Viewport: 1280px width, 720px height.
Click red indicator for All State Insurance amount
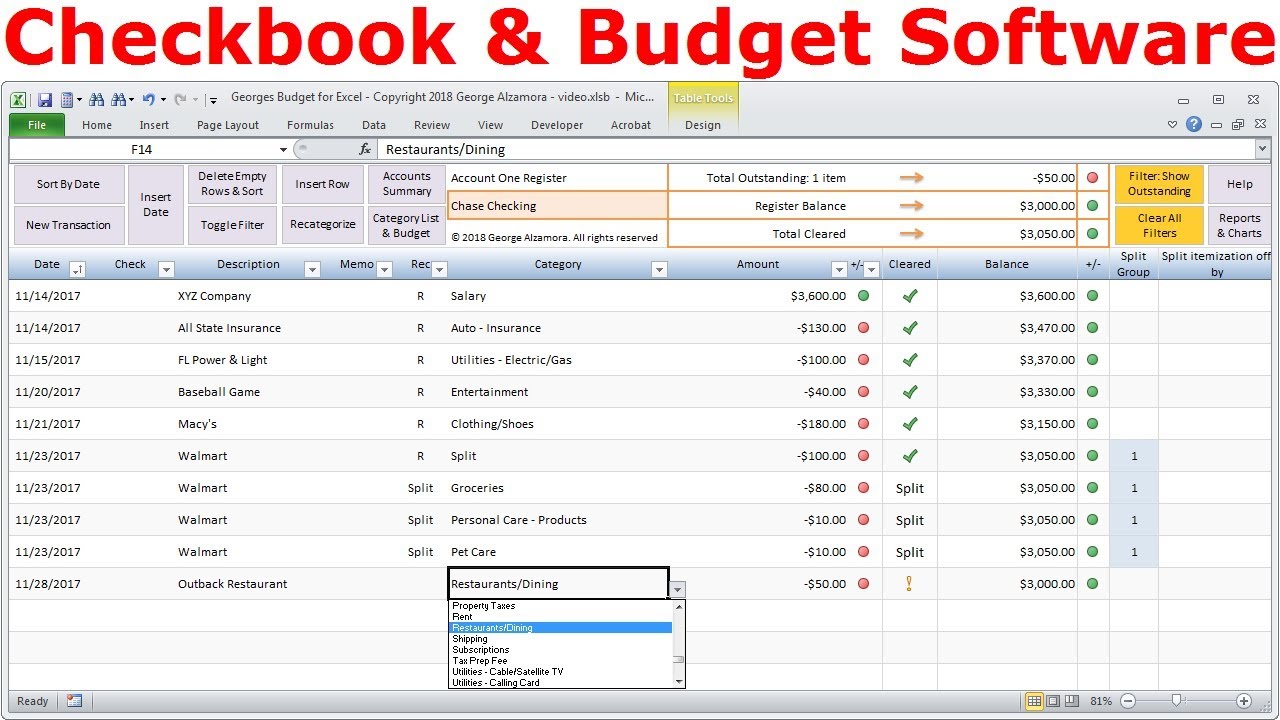click(863, 328)
